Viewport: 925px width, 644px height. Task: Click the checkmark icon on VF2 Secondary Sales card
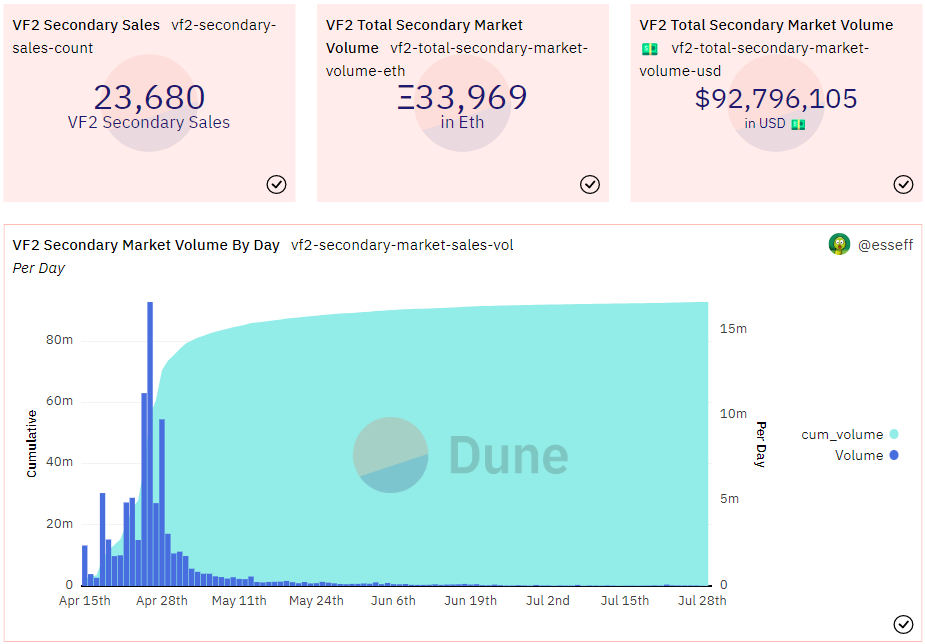click(x=277, y=184)
